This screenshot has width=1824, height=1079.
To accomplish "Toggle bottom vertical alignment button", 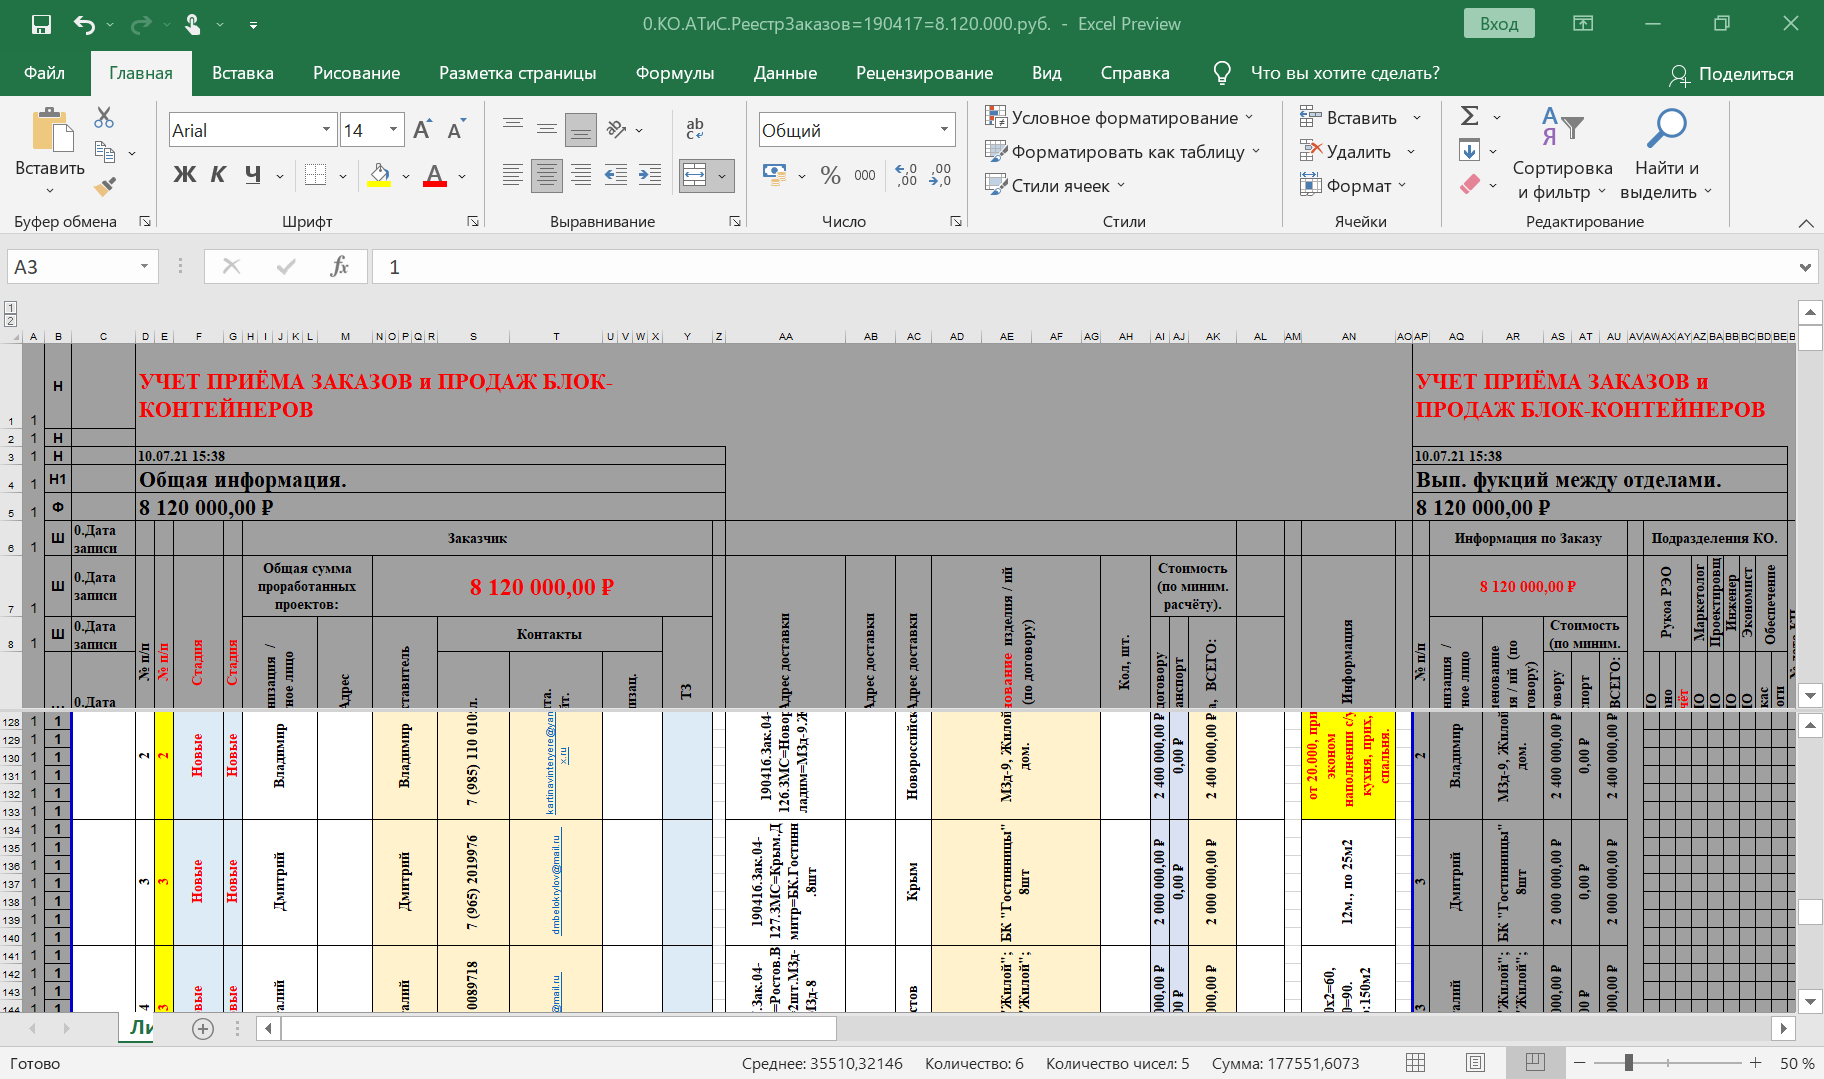I will click(x=580, y=129).
